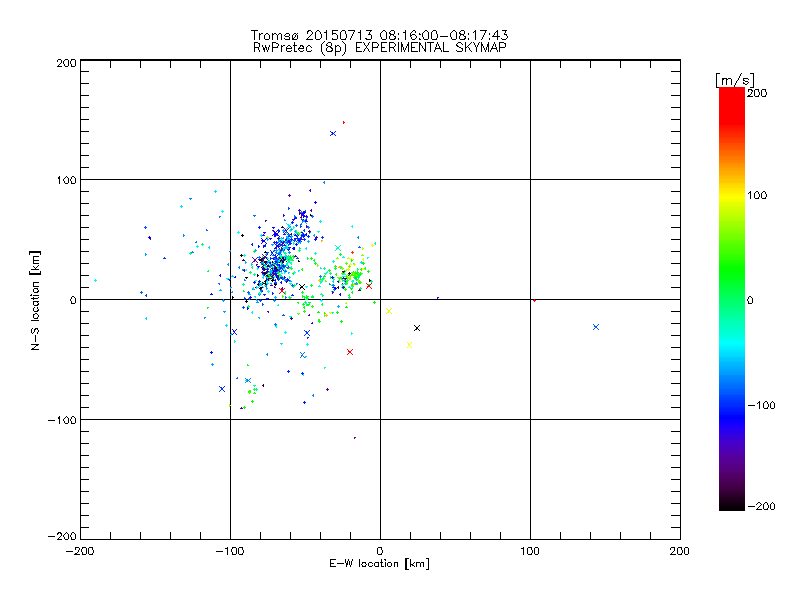Pick the red top section of the colorbar
Viewport: 800px width, 600px height.
click(x=732, y=105)
